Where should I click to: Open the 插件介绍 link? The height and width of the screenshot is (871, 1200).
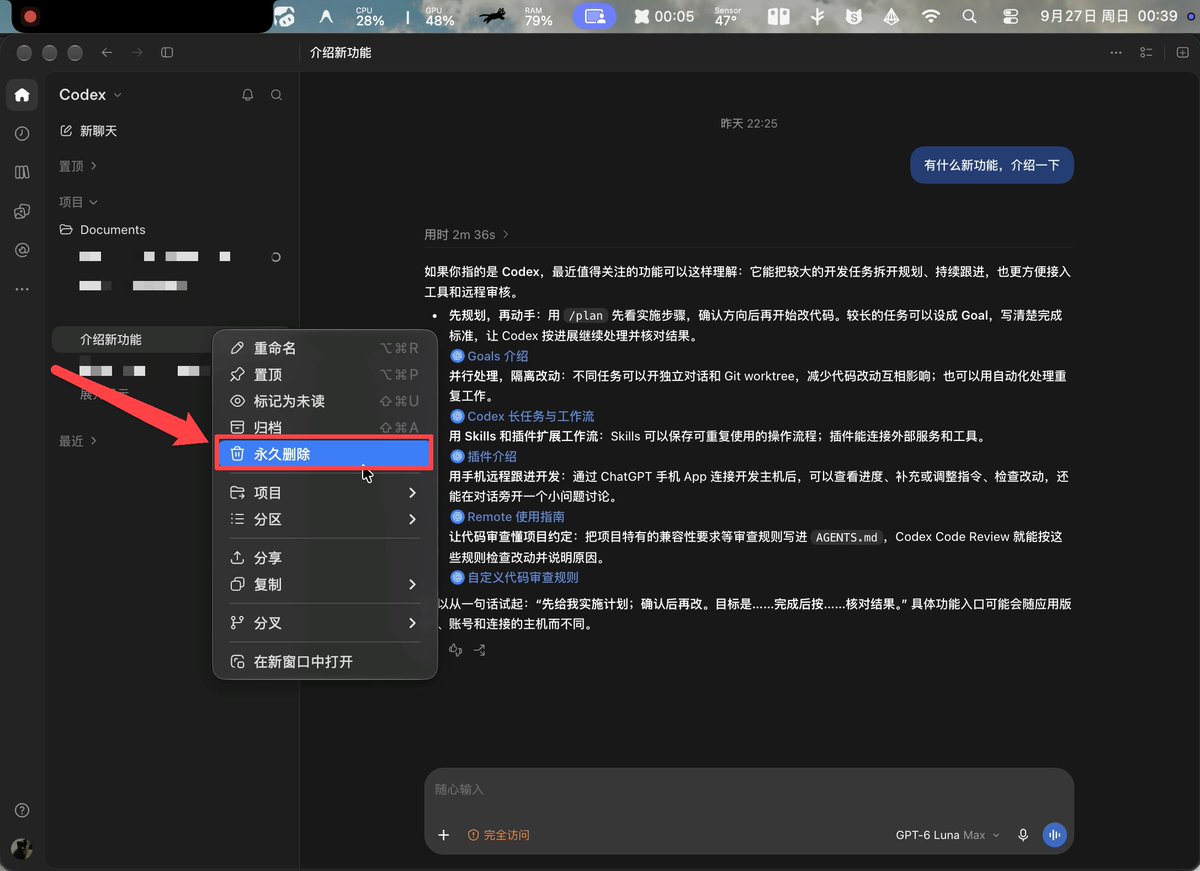tap(484, 456)
